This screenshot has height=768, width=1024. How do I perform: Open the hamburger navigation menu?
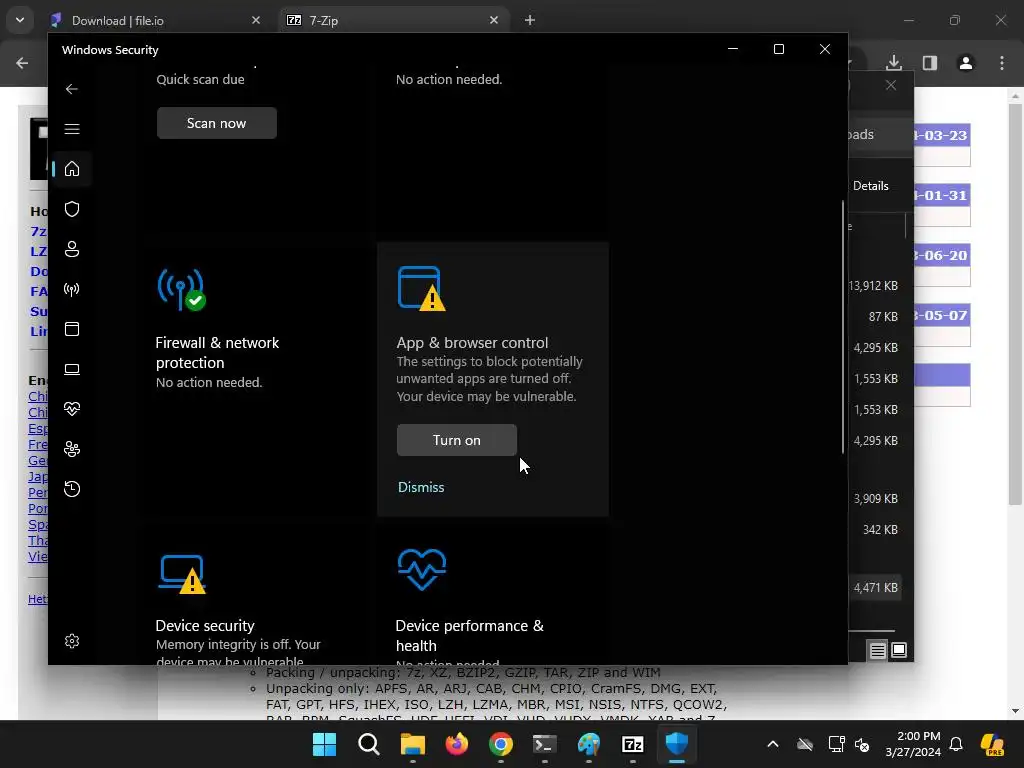[72, 129]
